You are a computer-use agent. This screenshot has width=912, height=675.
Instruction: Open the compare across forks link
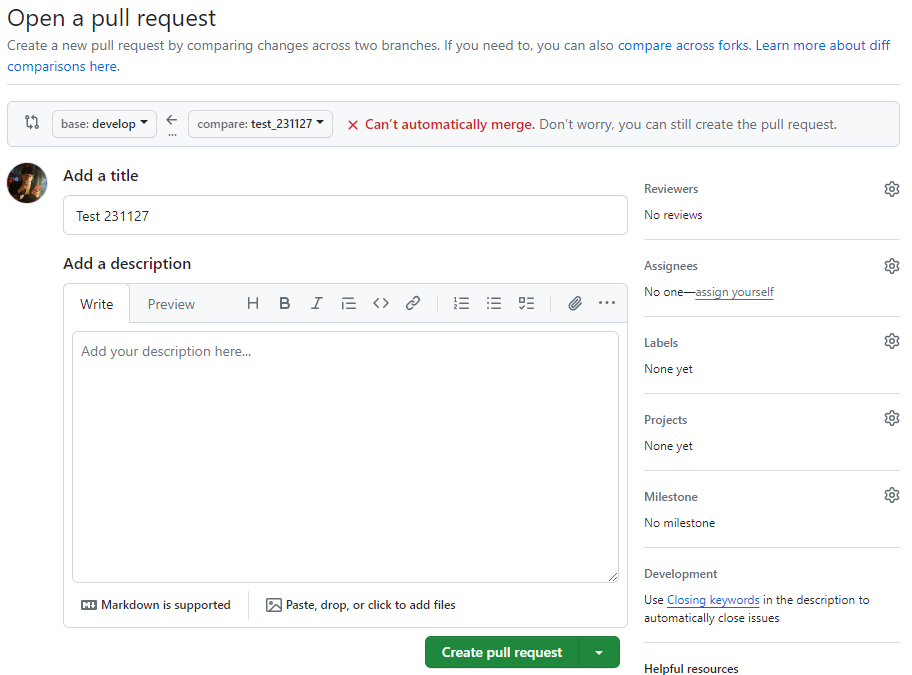click(683, 45)
